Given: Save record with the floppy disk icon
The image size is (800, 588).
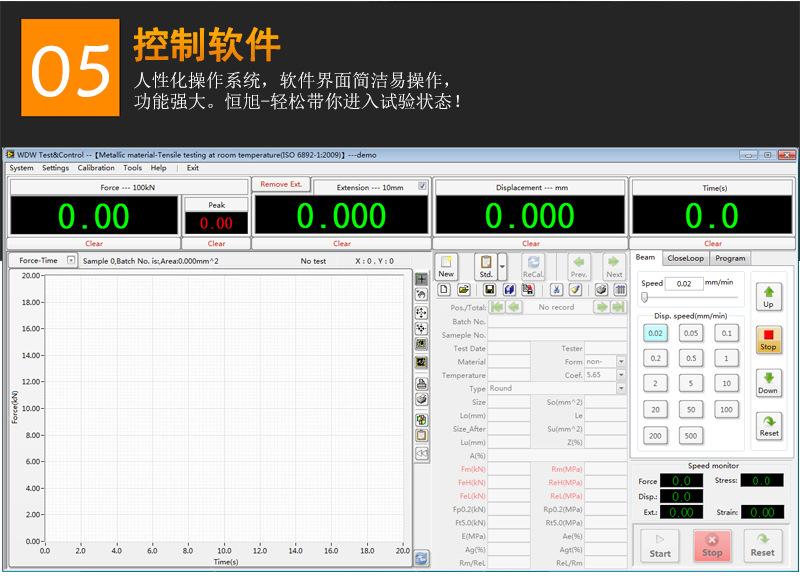Looking at the screenshot, I should tap(489, 290).
